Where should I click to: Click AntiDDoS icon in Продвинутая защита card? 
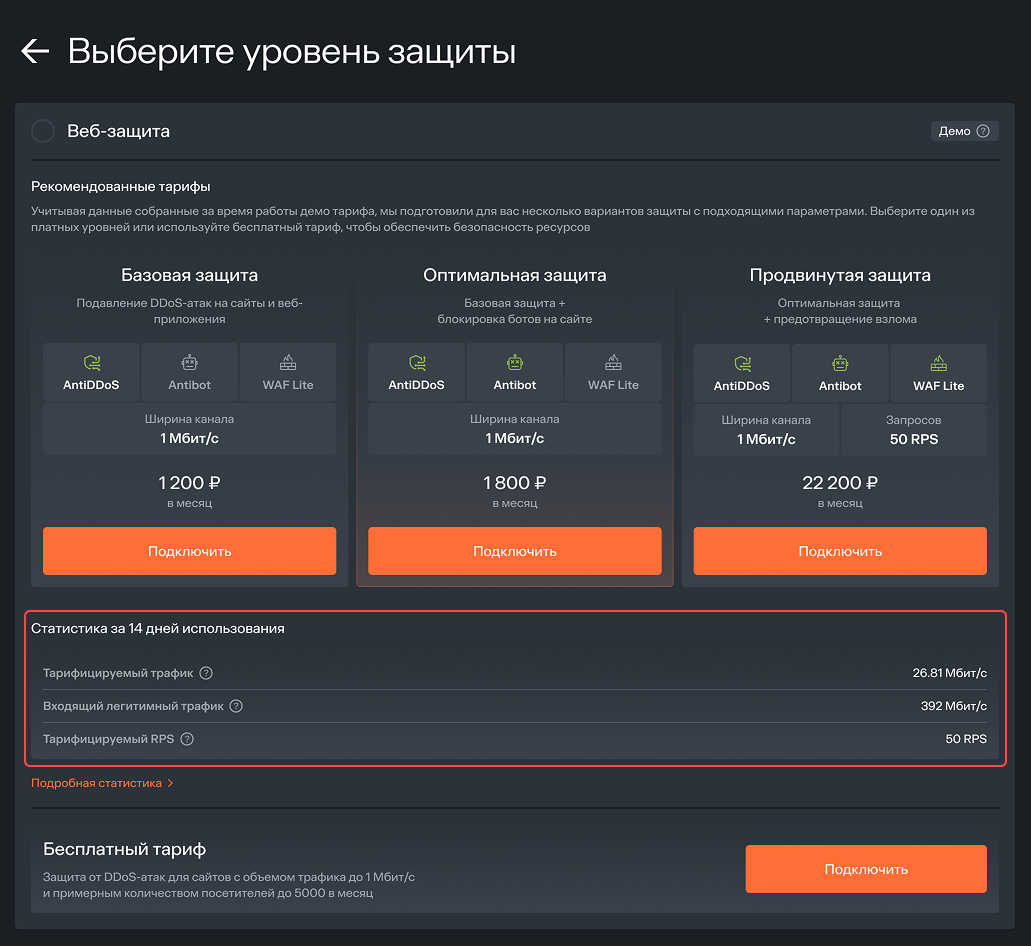click(x=741, y=363)
